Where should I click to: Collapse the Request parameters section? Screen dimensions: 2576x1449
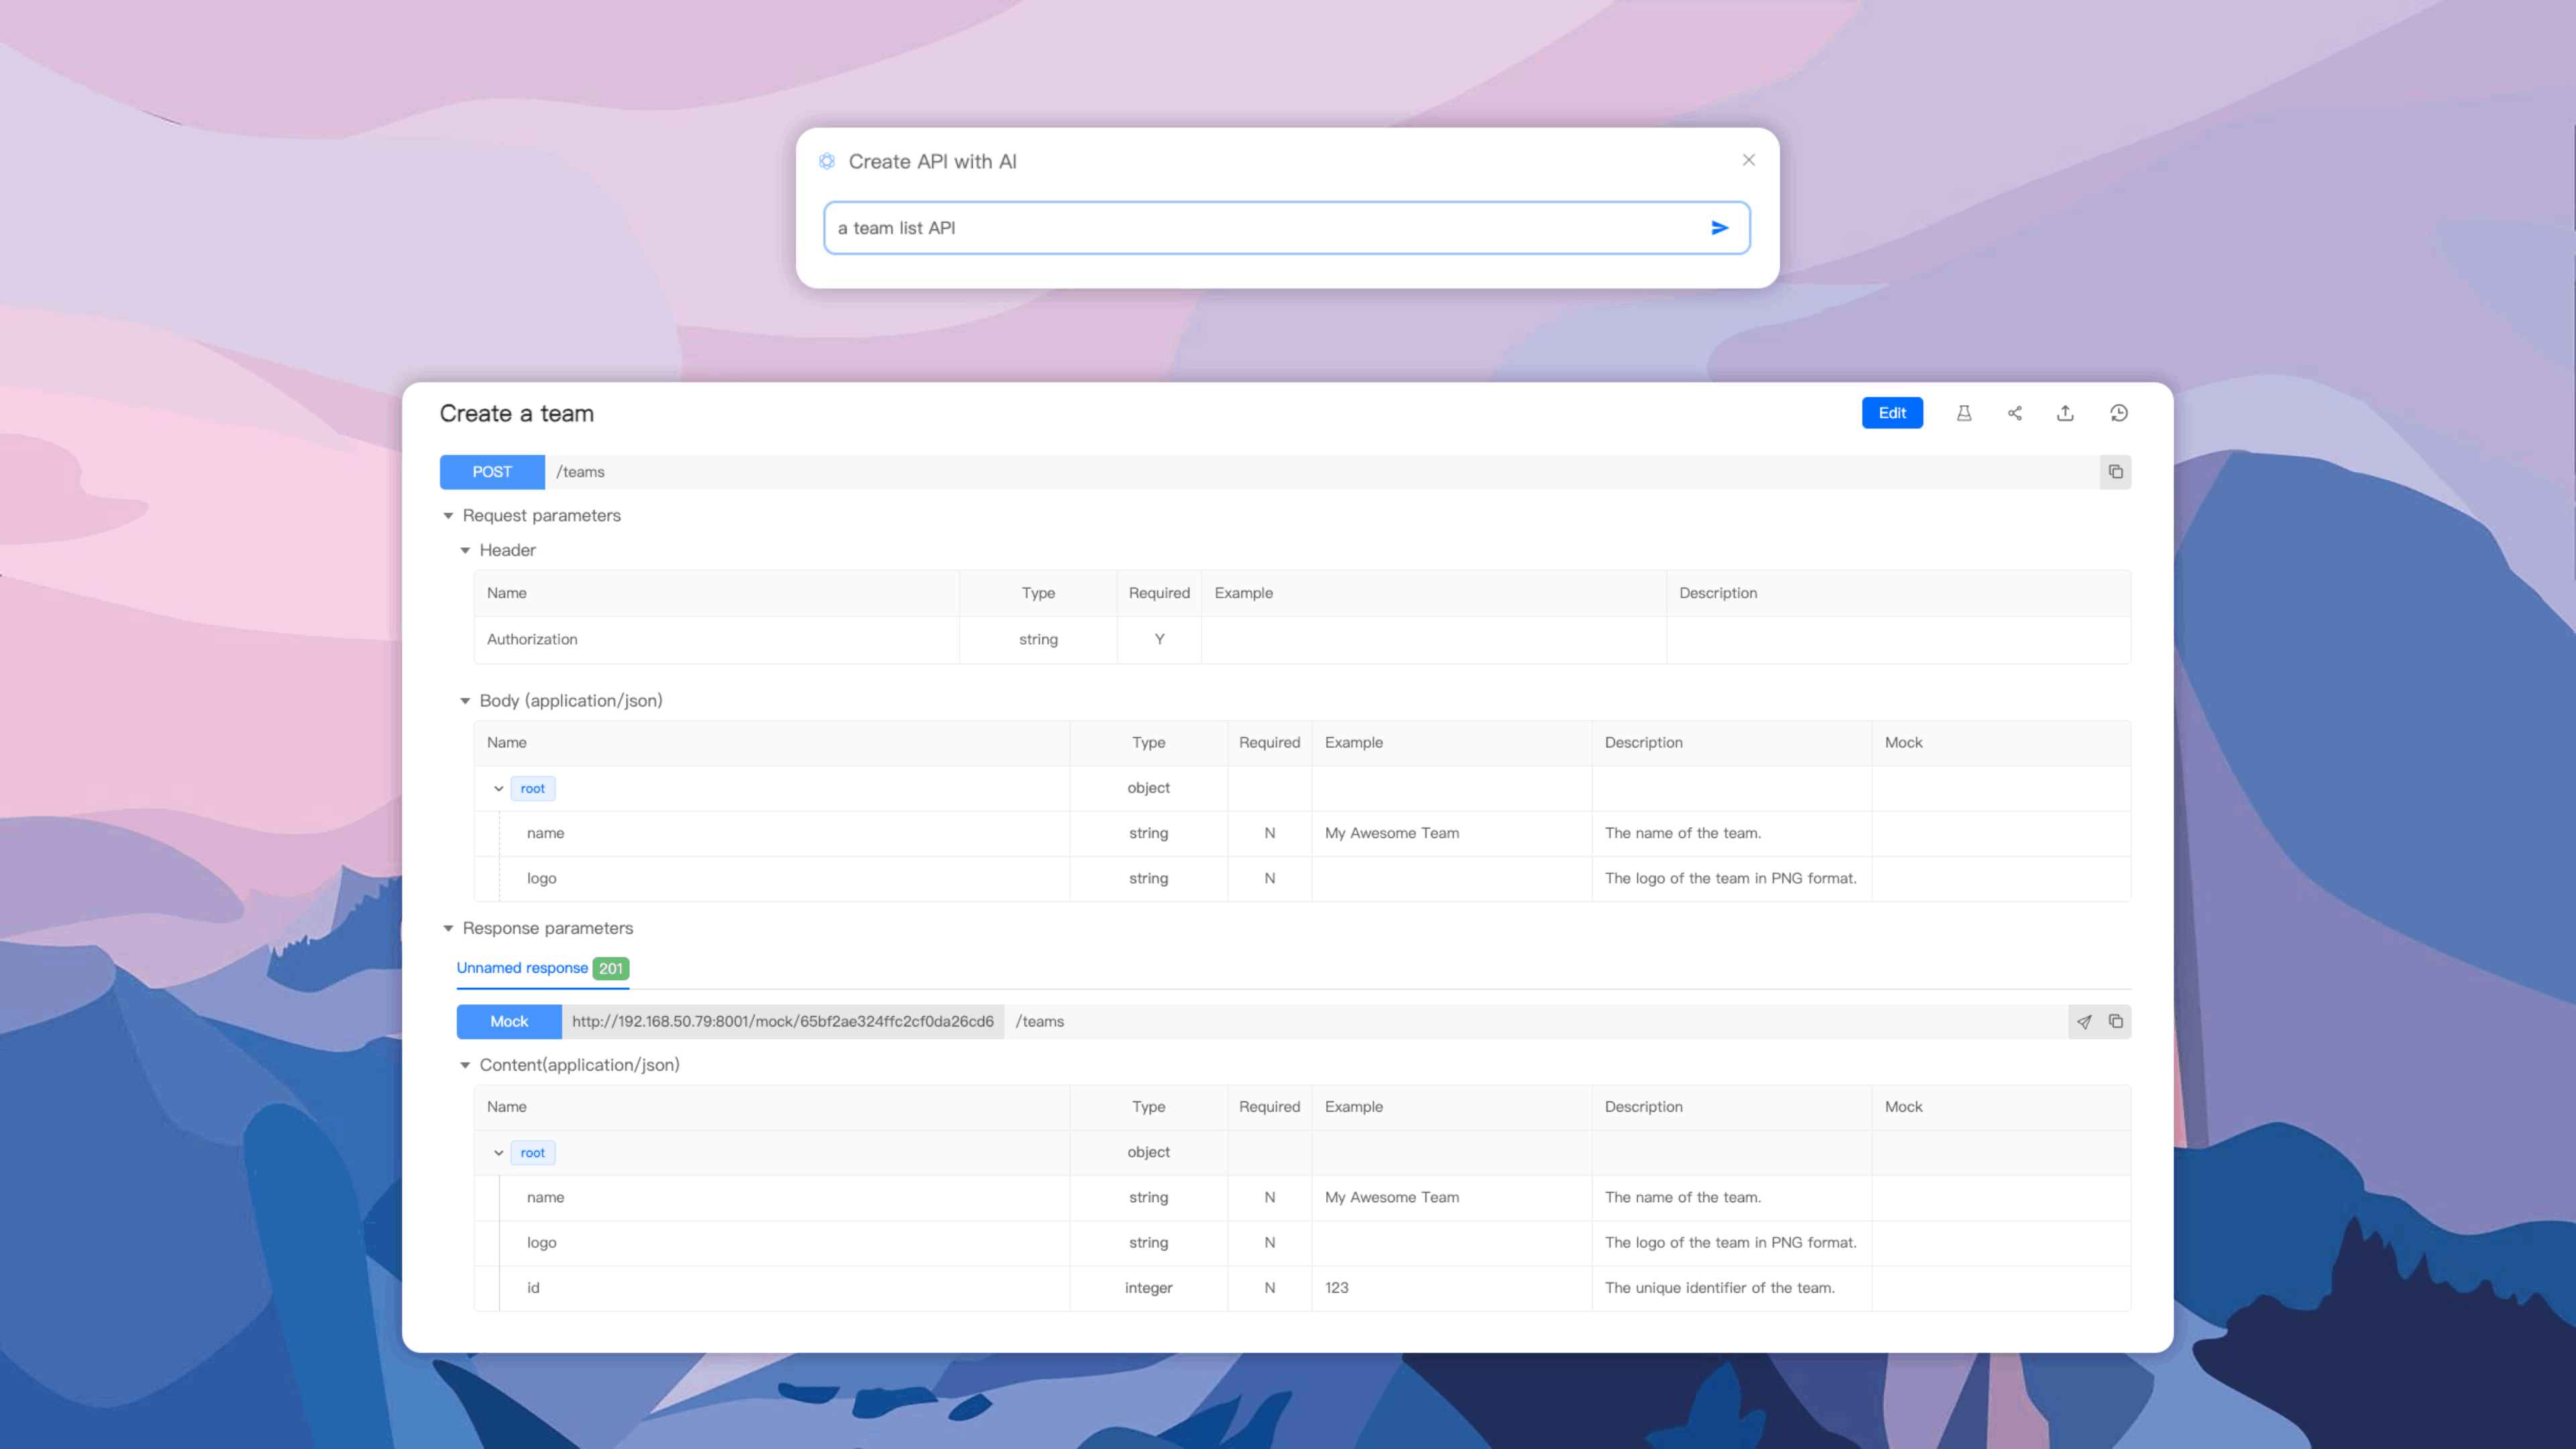point(448,516)
